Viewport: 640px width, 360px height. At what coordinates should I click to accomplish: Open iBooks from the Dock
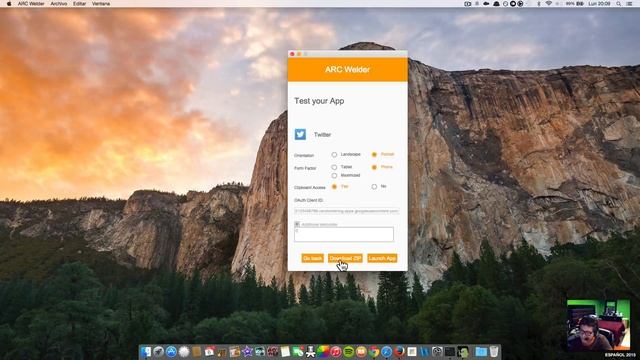361,351
